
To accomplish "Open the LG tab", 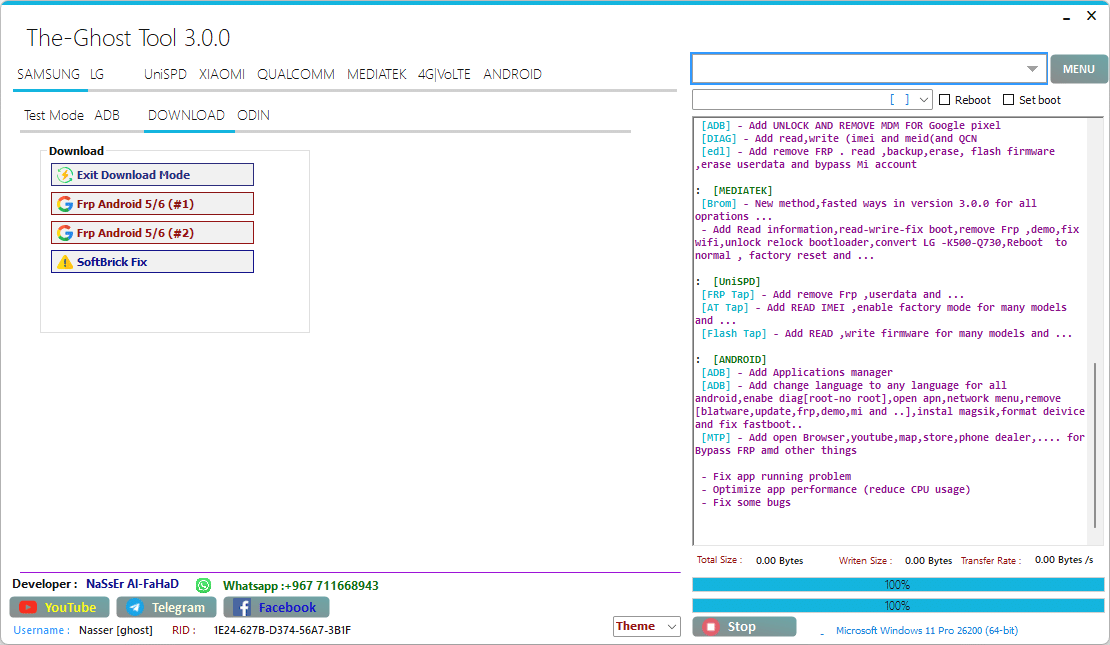I will [x=97, y=74].
